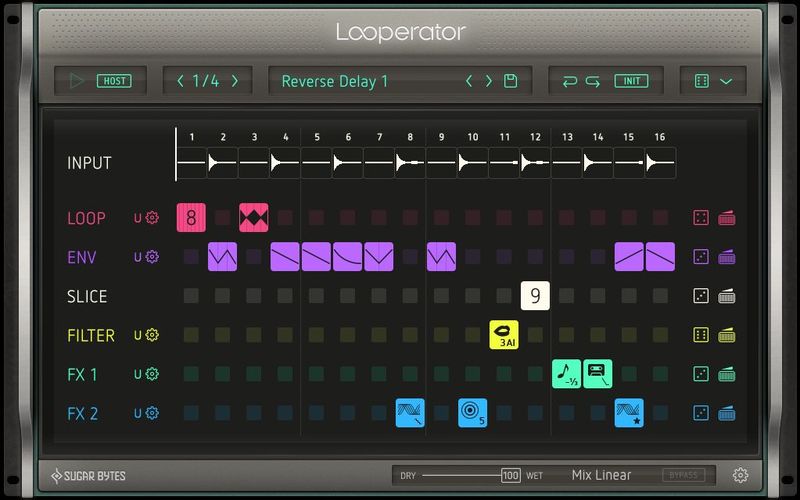Viewport: 800px width, 500px height.
Task: Decrease step length left of 1/4
Action: [180, 81]
